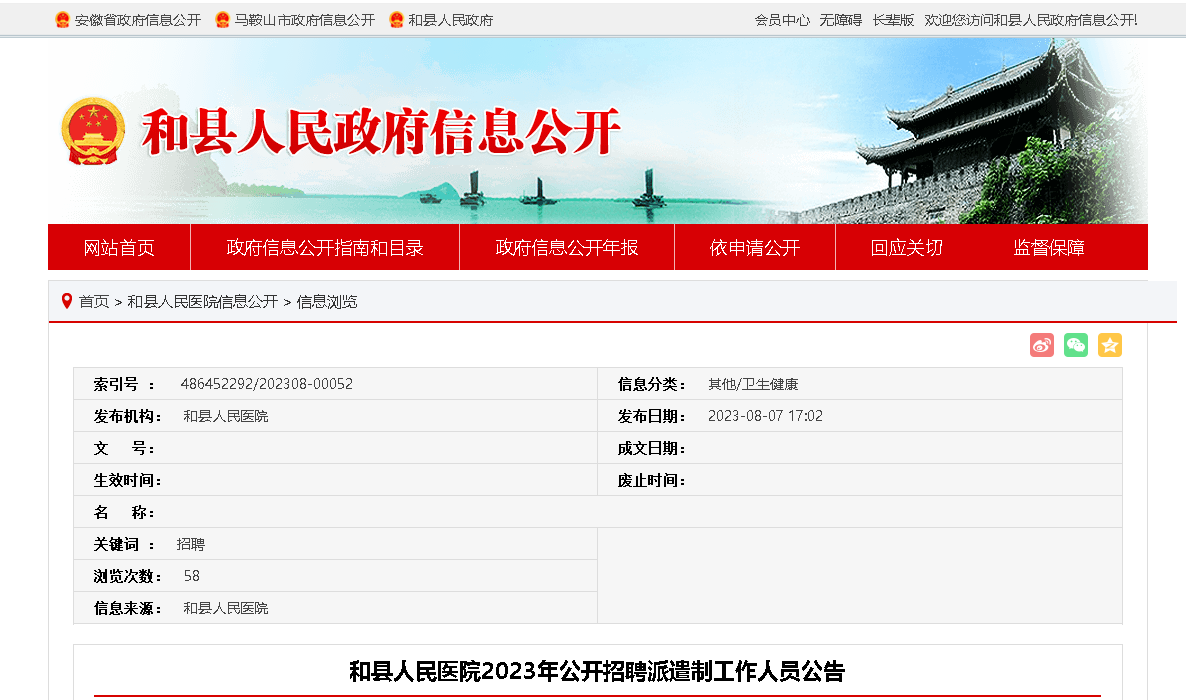
Task: Click the 发布日期 label
Action: (x=651, y=416)
